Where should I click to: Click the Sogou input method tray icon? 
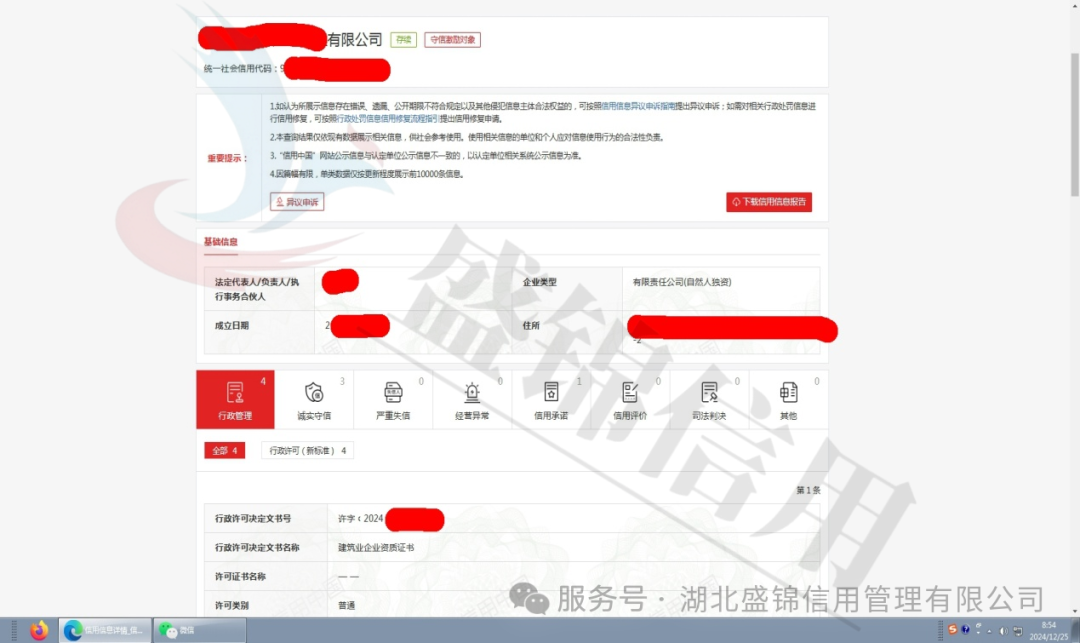[952, 630]
